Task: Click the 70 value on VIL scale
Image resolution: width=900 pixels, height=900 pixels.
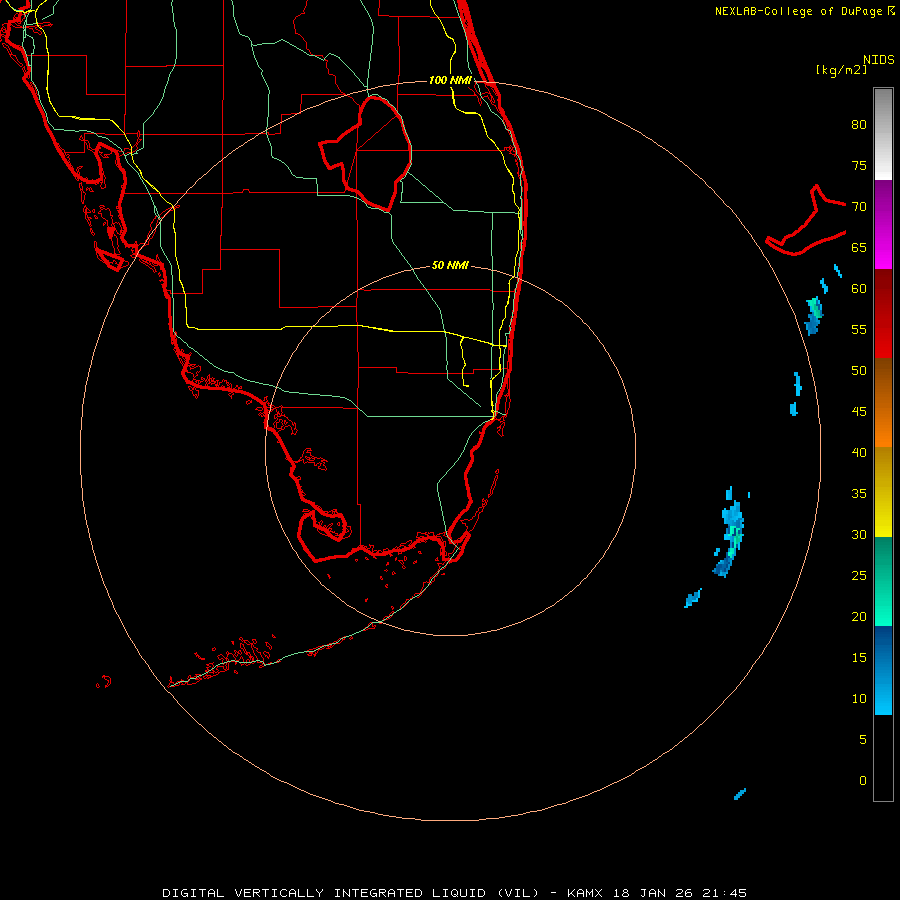Action: point(859,207)
